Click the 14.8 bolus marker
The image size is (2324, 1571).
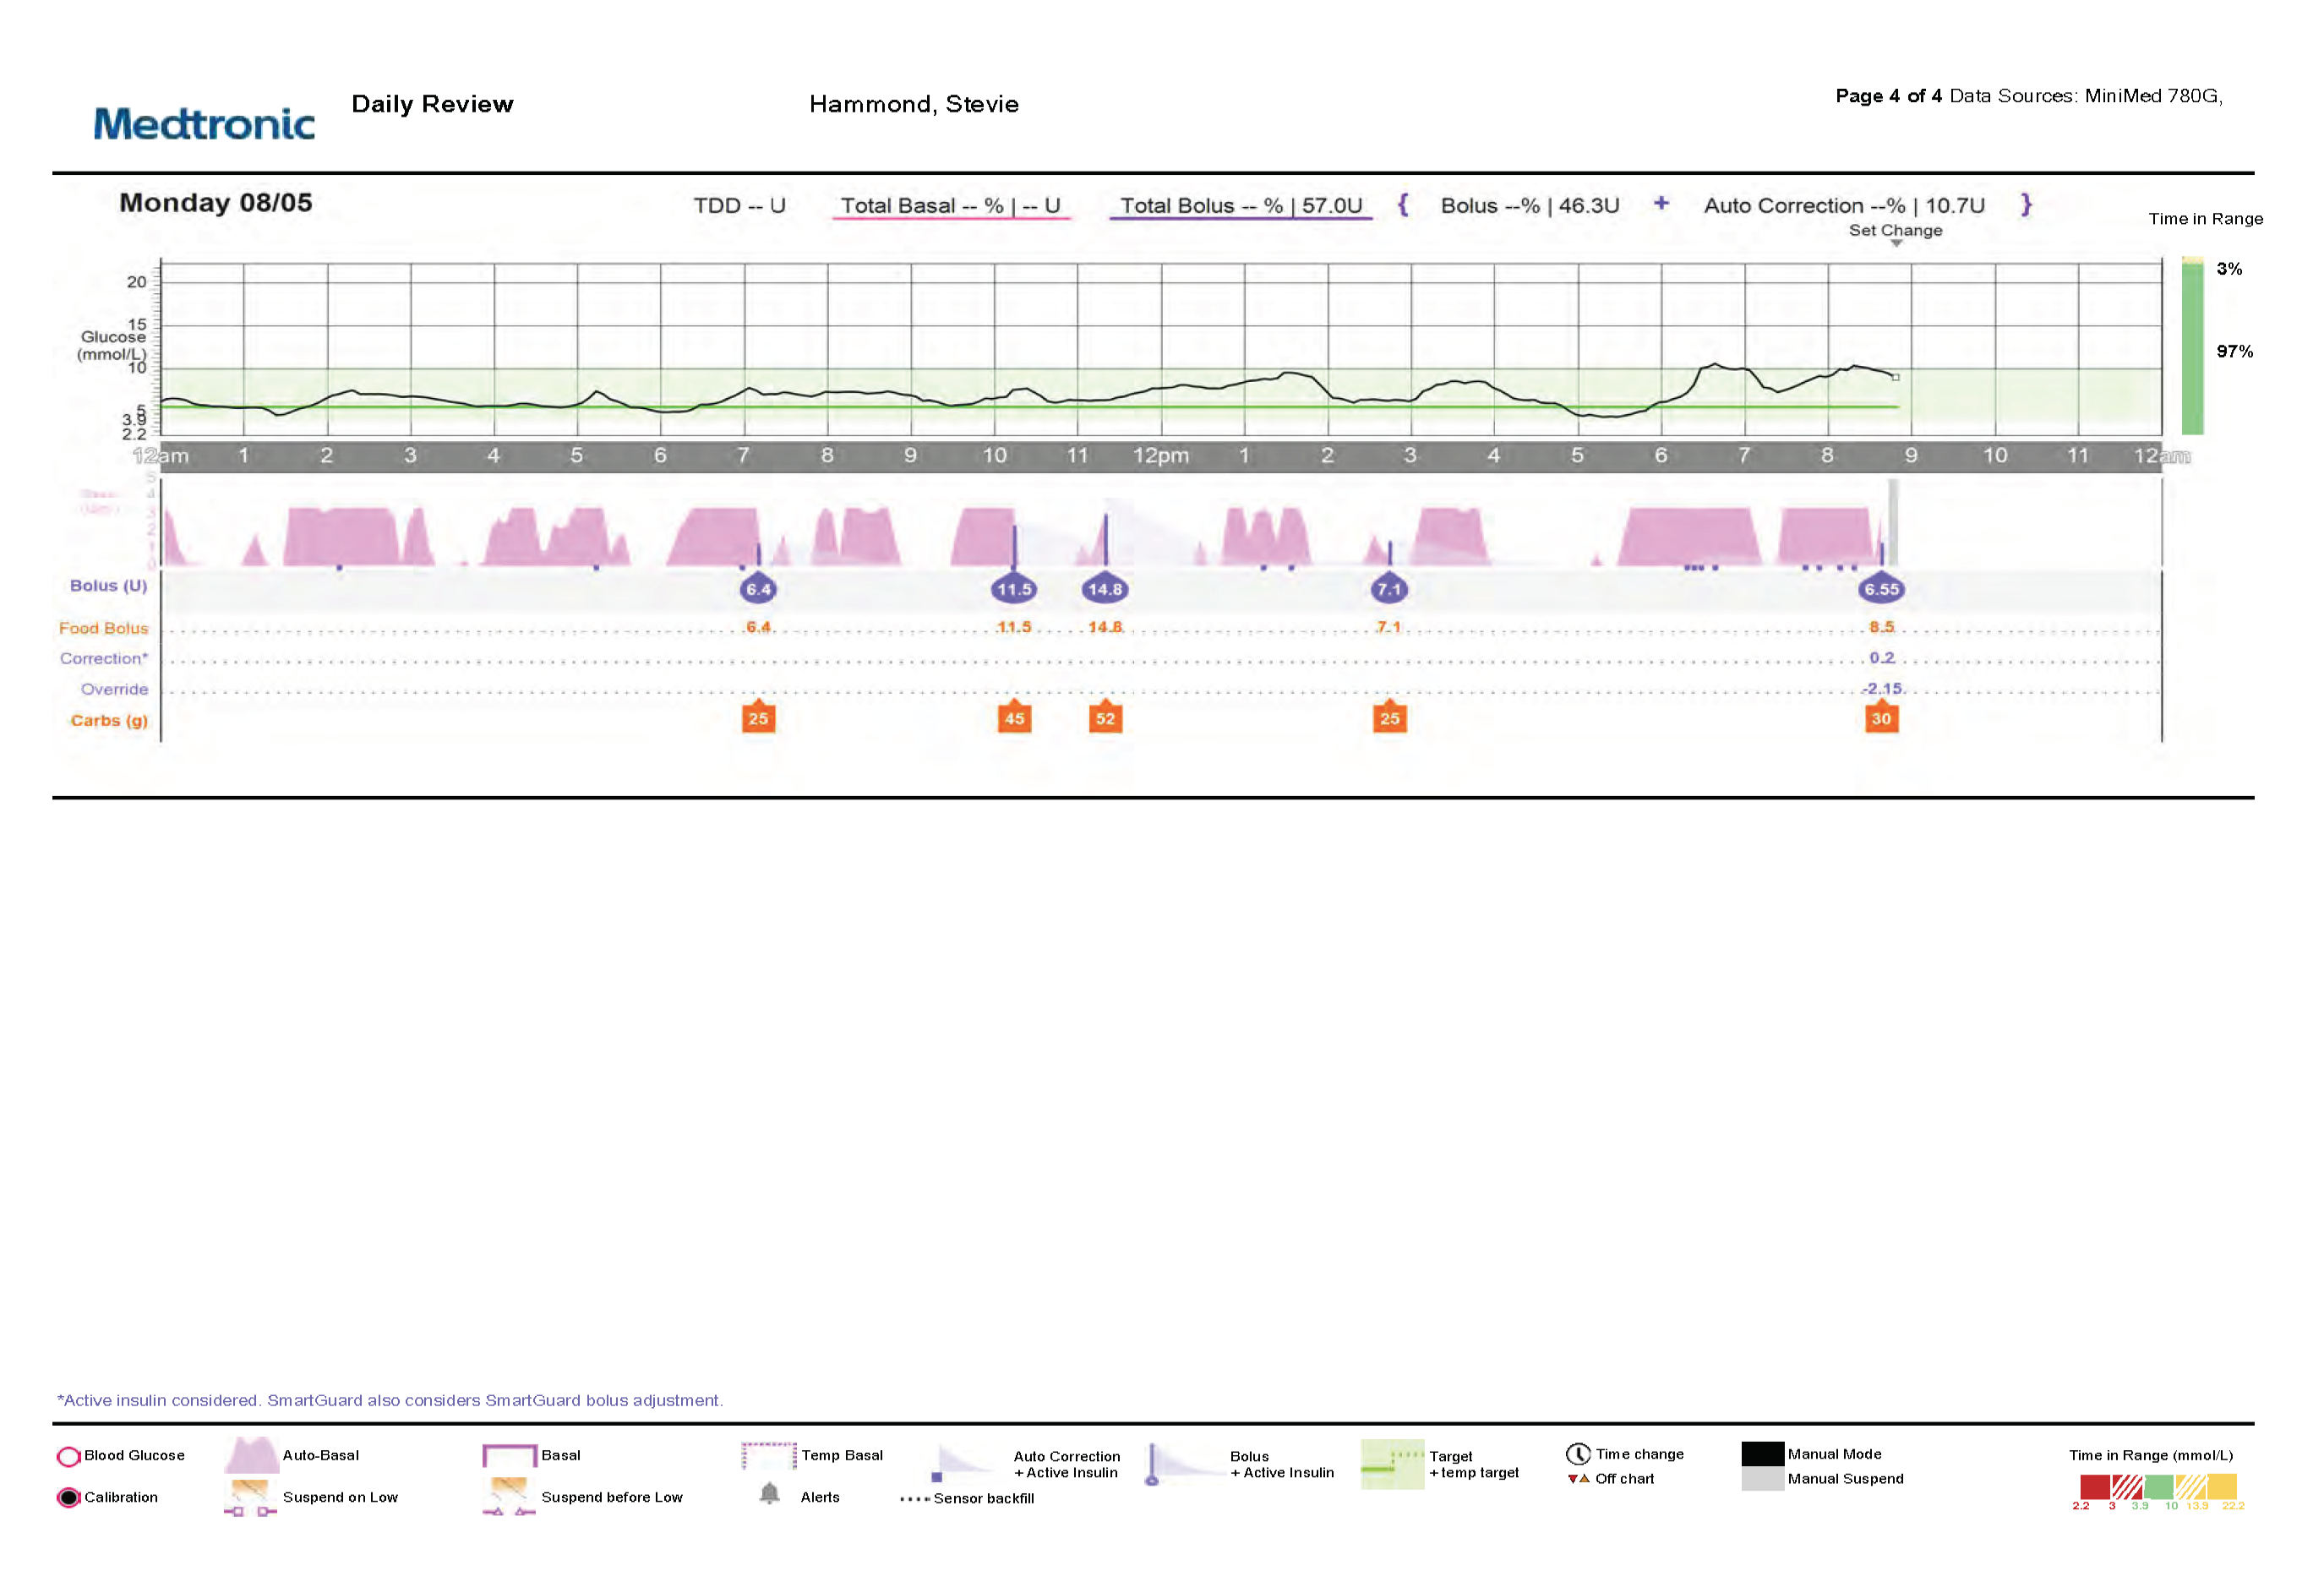click(1104, 589)
